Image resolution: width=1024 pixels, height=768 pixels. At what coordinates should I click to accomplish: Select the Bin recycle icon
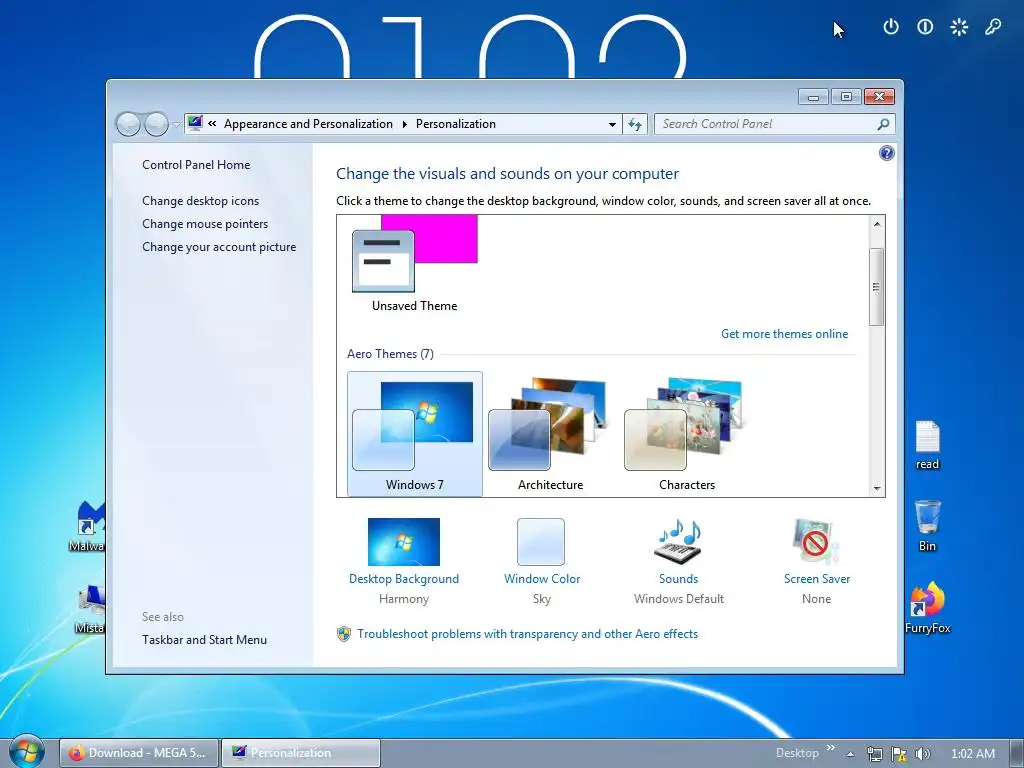(x=927, y=526)
